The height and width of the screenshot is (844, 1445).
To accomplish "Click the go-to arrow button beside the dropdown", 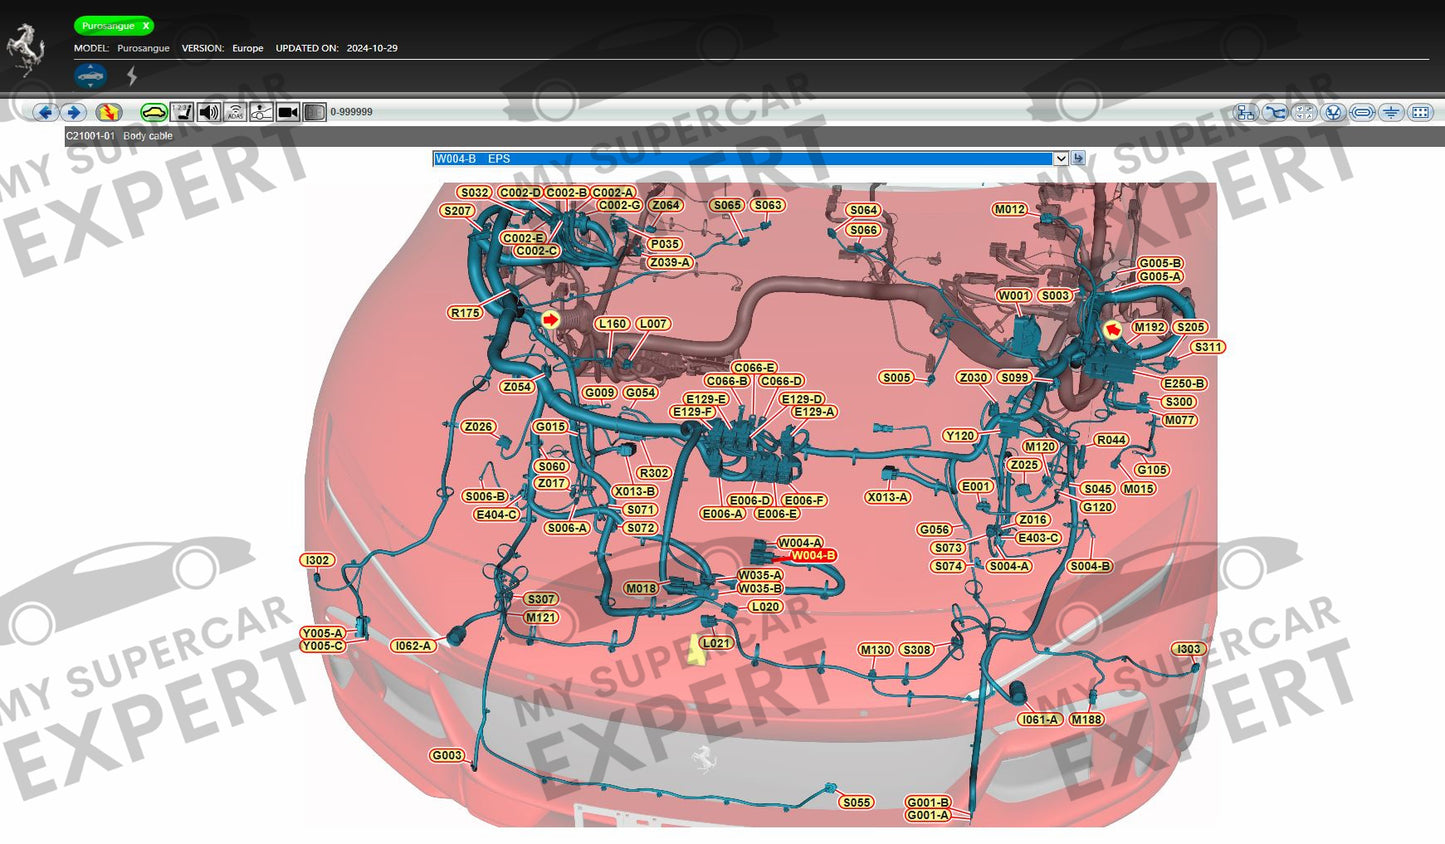I will pos(1078,158).
